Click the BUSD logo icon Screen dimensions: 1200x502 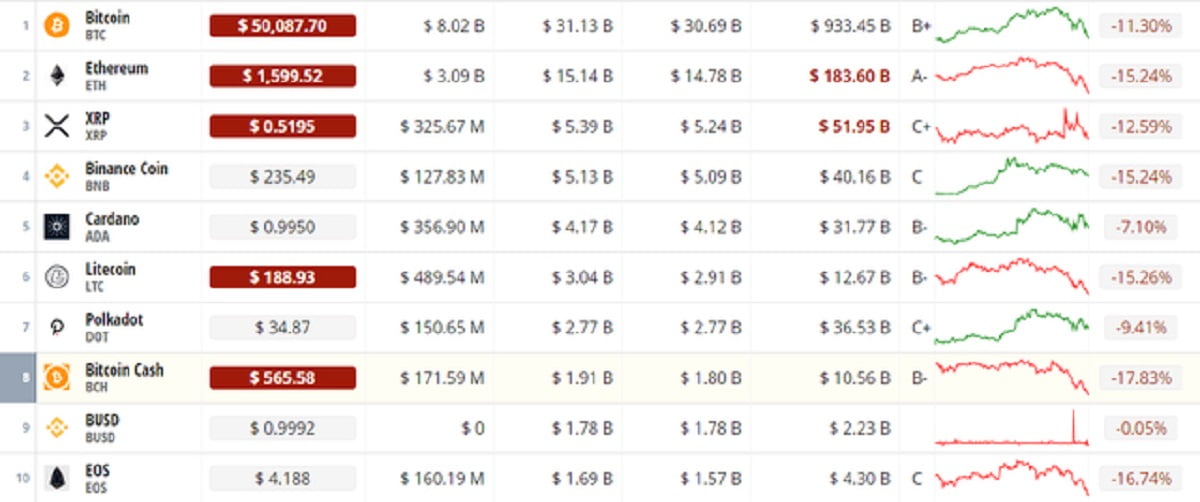[x=57, y=428]
